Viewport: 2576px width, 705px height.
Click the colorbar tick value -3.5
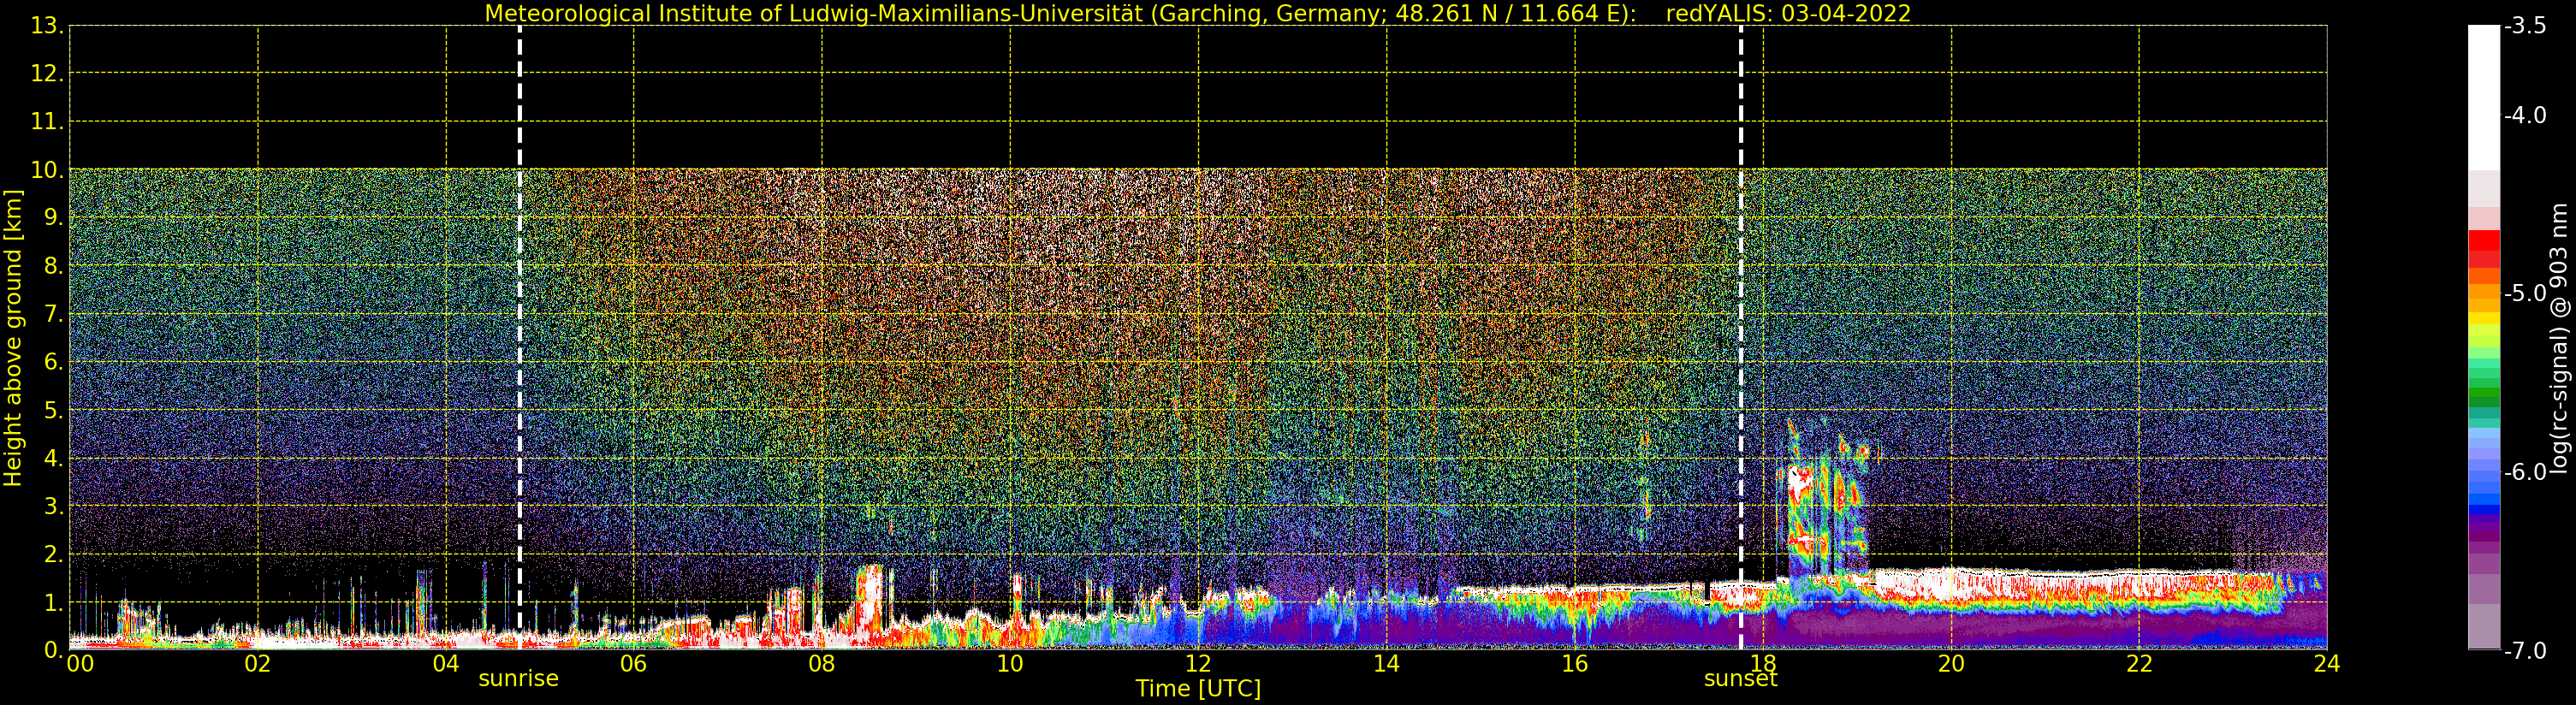point(2525,26)
